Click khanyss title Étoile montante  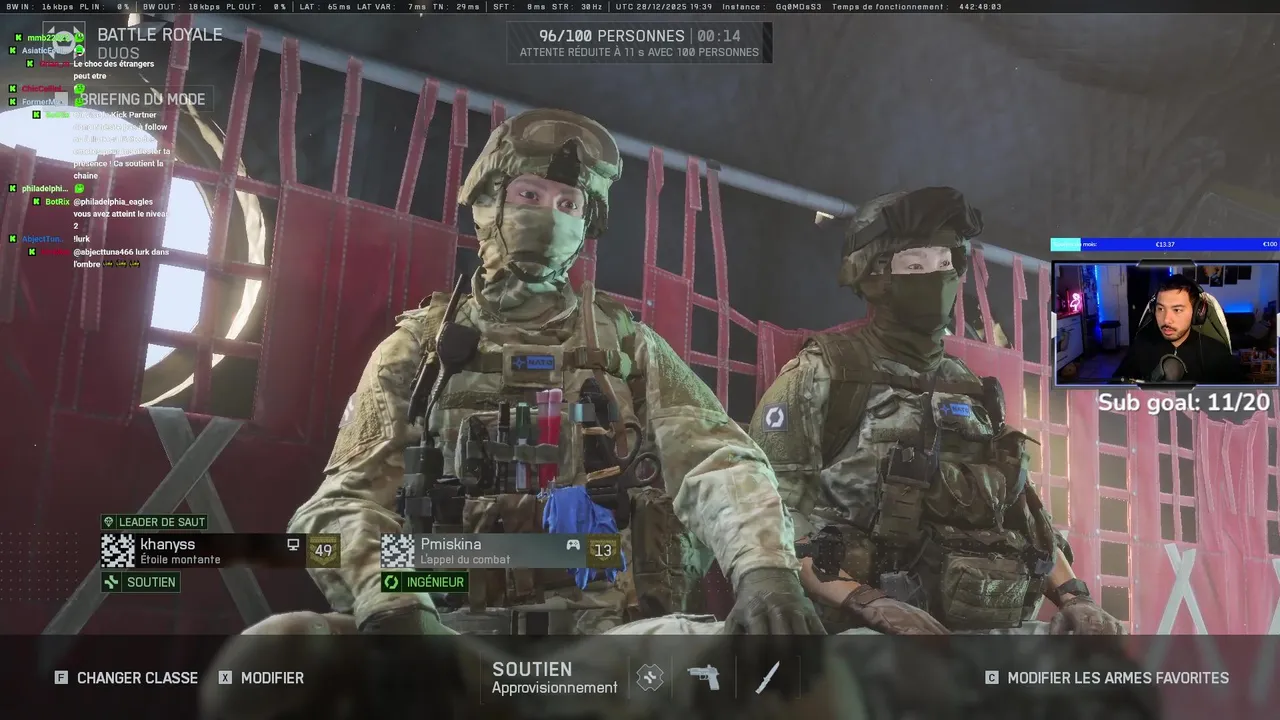coord(180,560)
